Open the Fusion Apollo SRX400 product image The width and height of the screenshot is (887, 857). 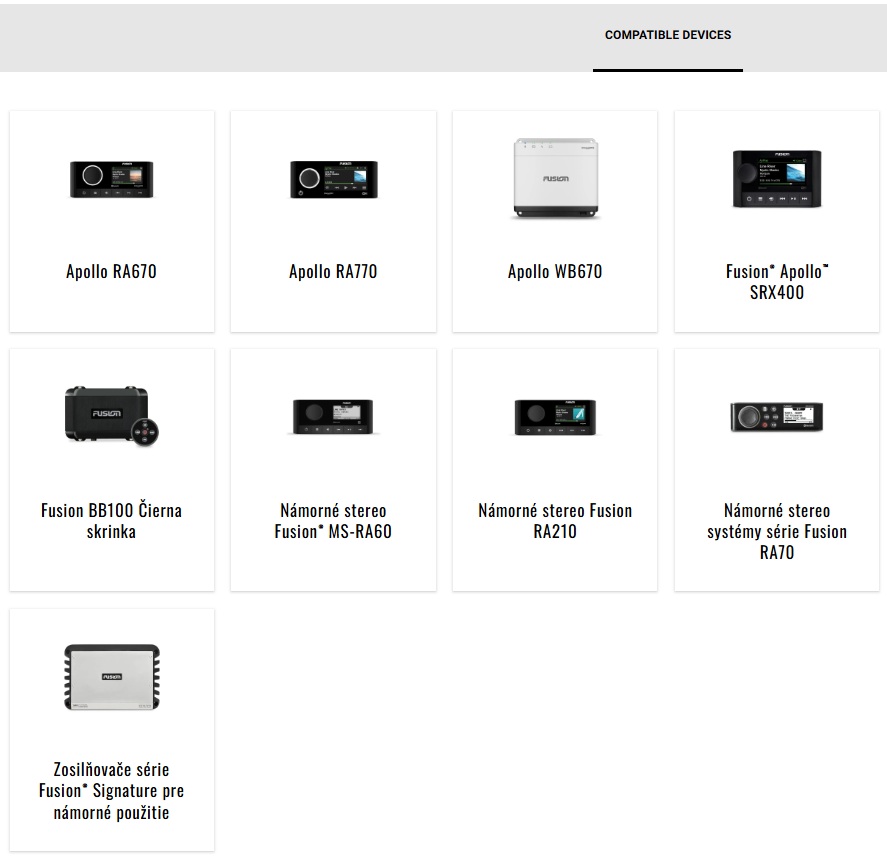pyautogui.click(x=777, y=179)
